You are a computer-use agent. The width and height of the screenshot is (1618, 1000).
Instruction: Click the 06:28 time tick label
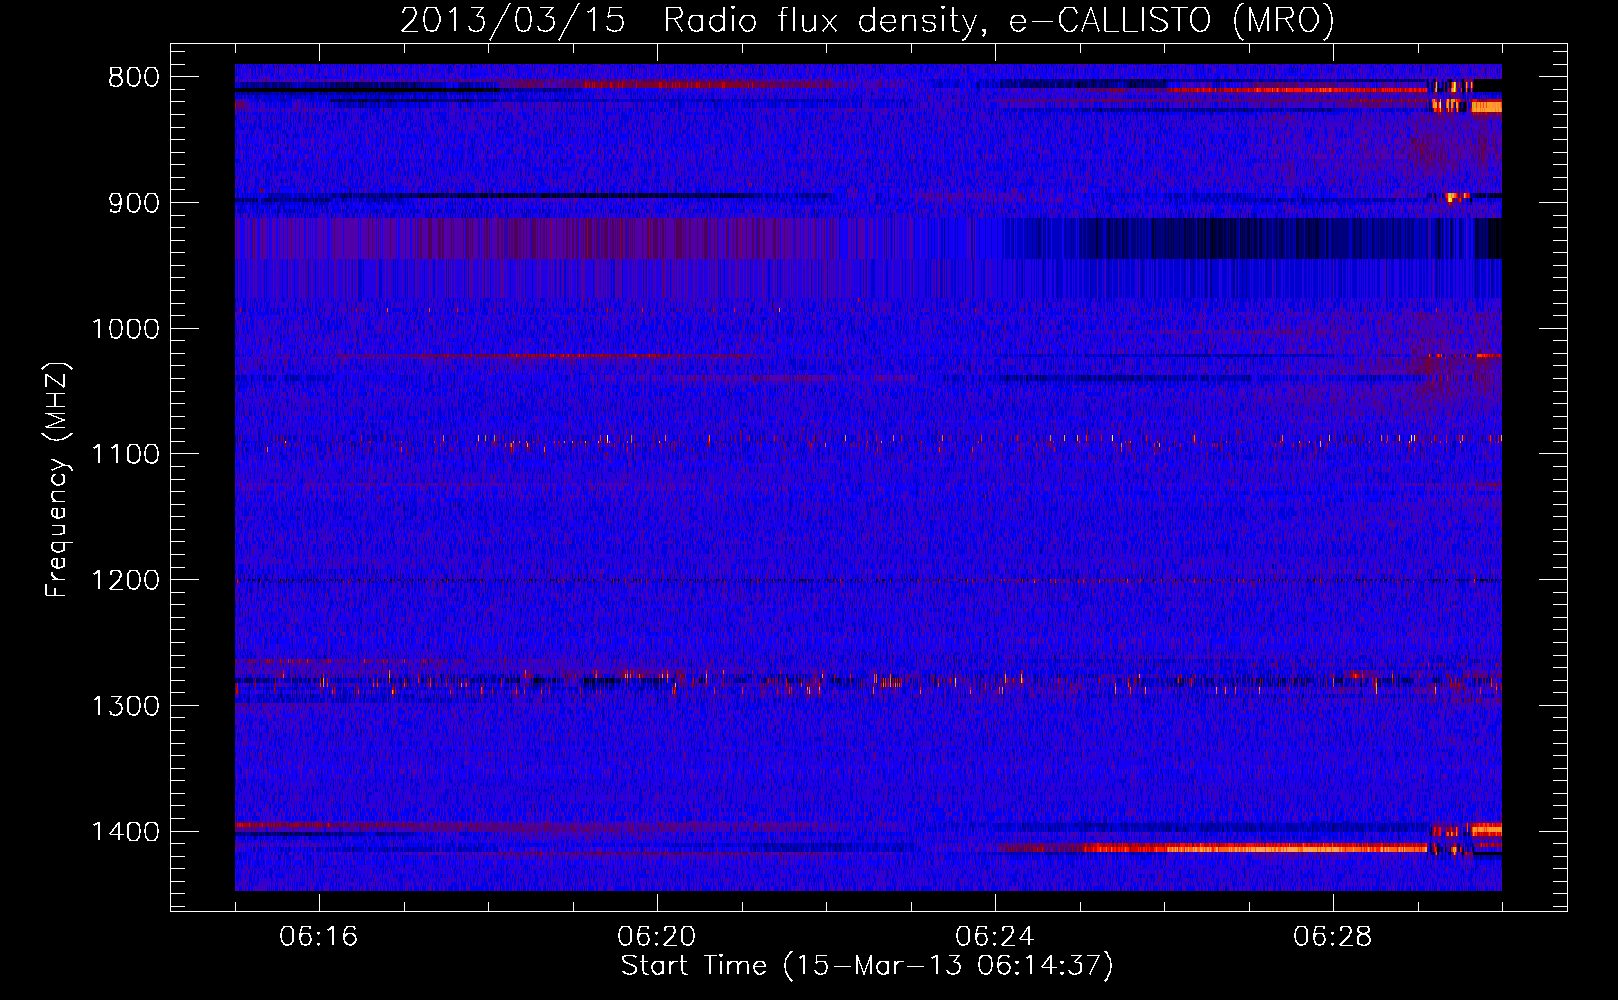coord(1333,937)
